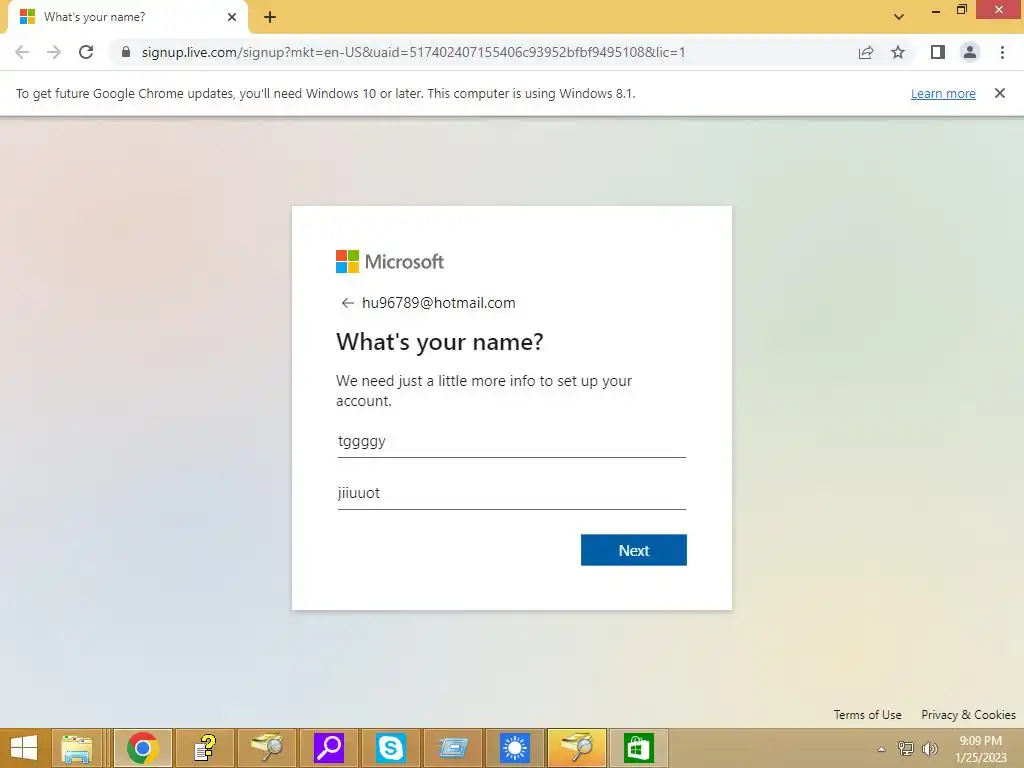1024x768 pixels.
Task: Open Learn more about Chrome updates
Action: tap(943, 93)
